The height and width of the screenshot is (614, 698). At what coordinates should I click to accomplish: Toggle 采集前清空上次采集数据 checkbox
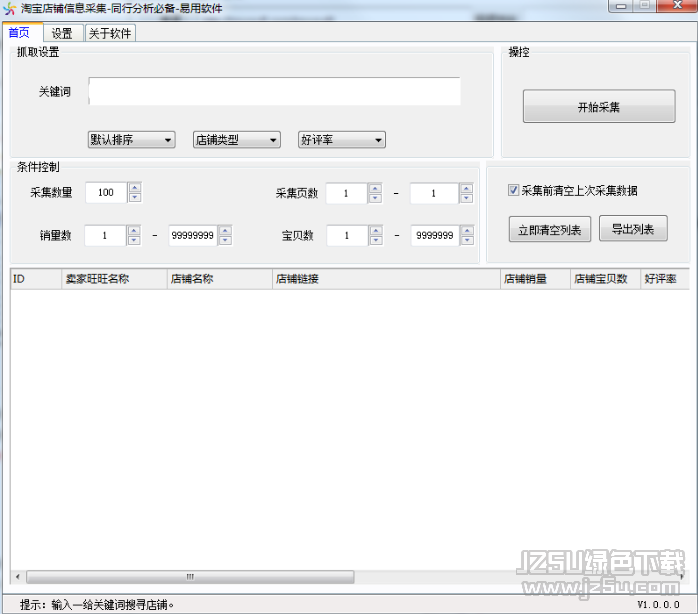(x=513, y=190)
